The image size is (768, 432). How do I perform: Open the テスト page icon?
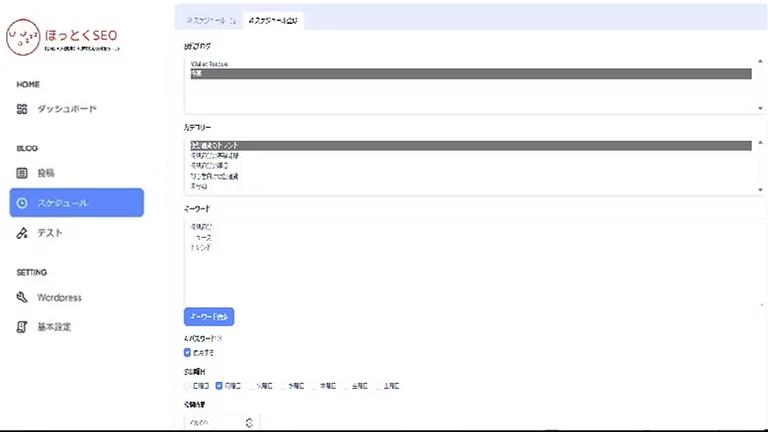22,233
